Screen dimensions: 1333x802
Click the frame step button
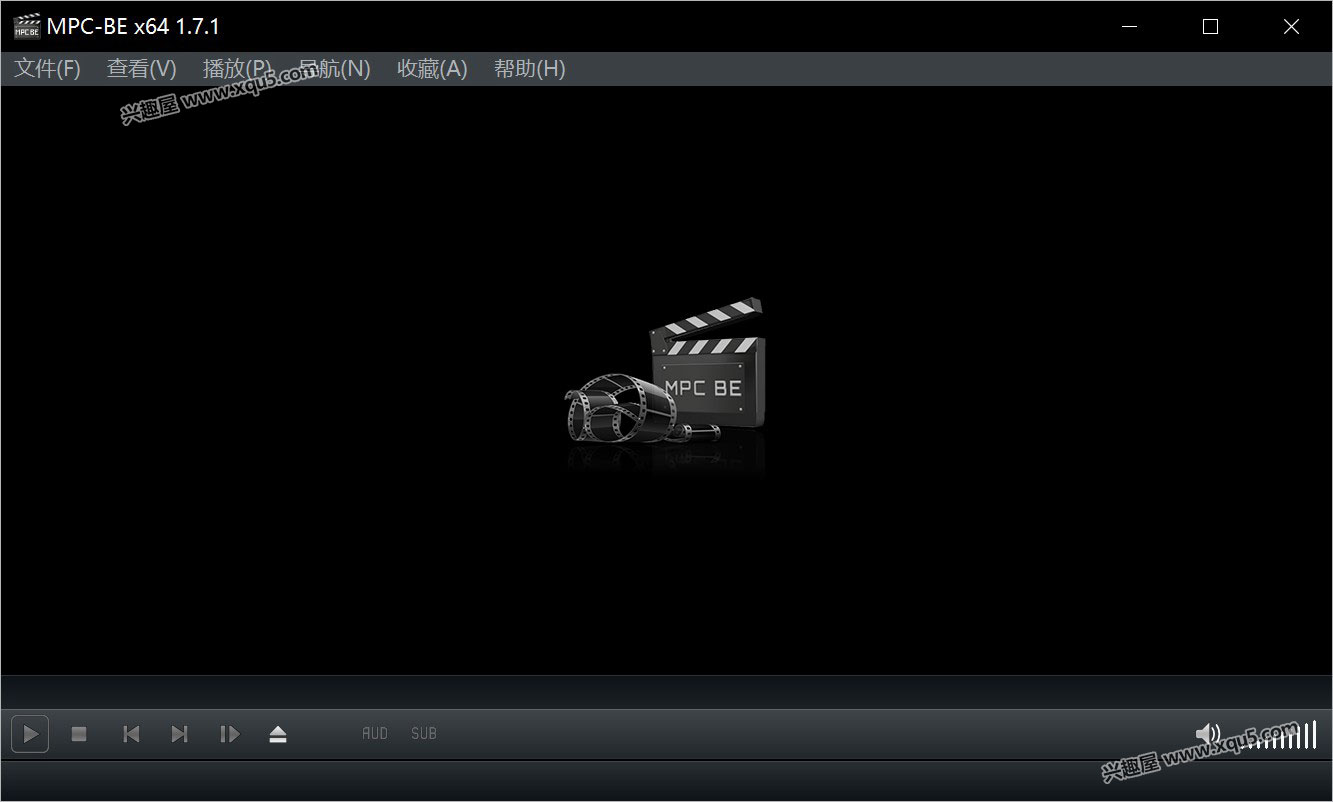coord(229,734)
